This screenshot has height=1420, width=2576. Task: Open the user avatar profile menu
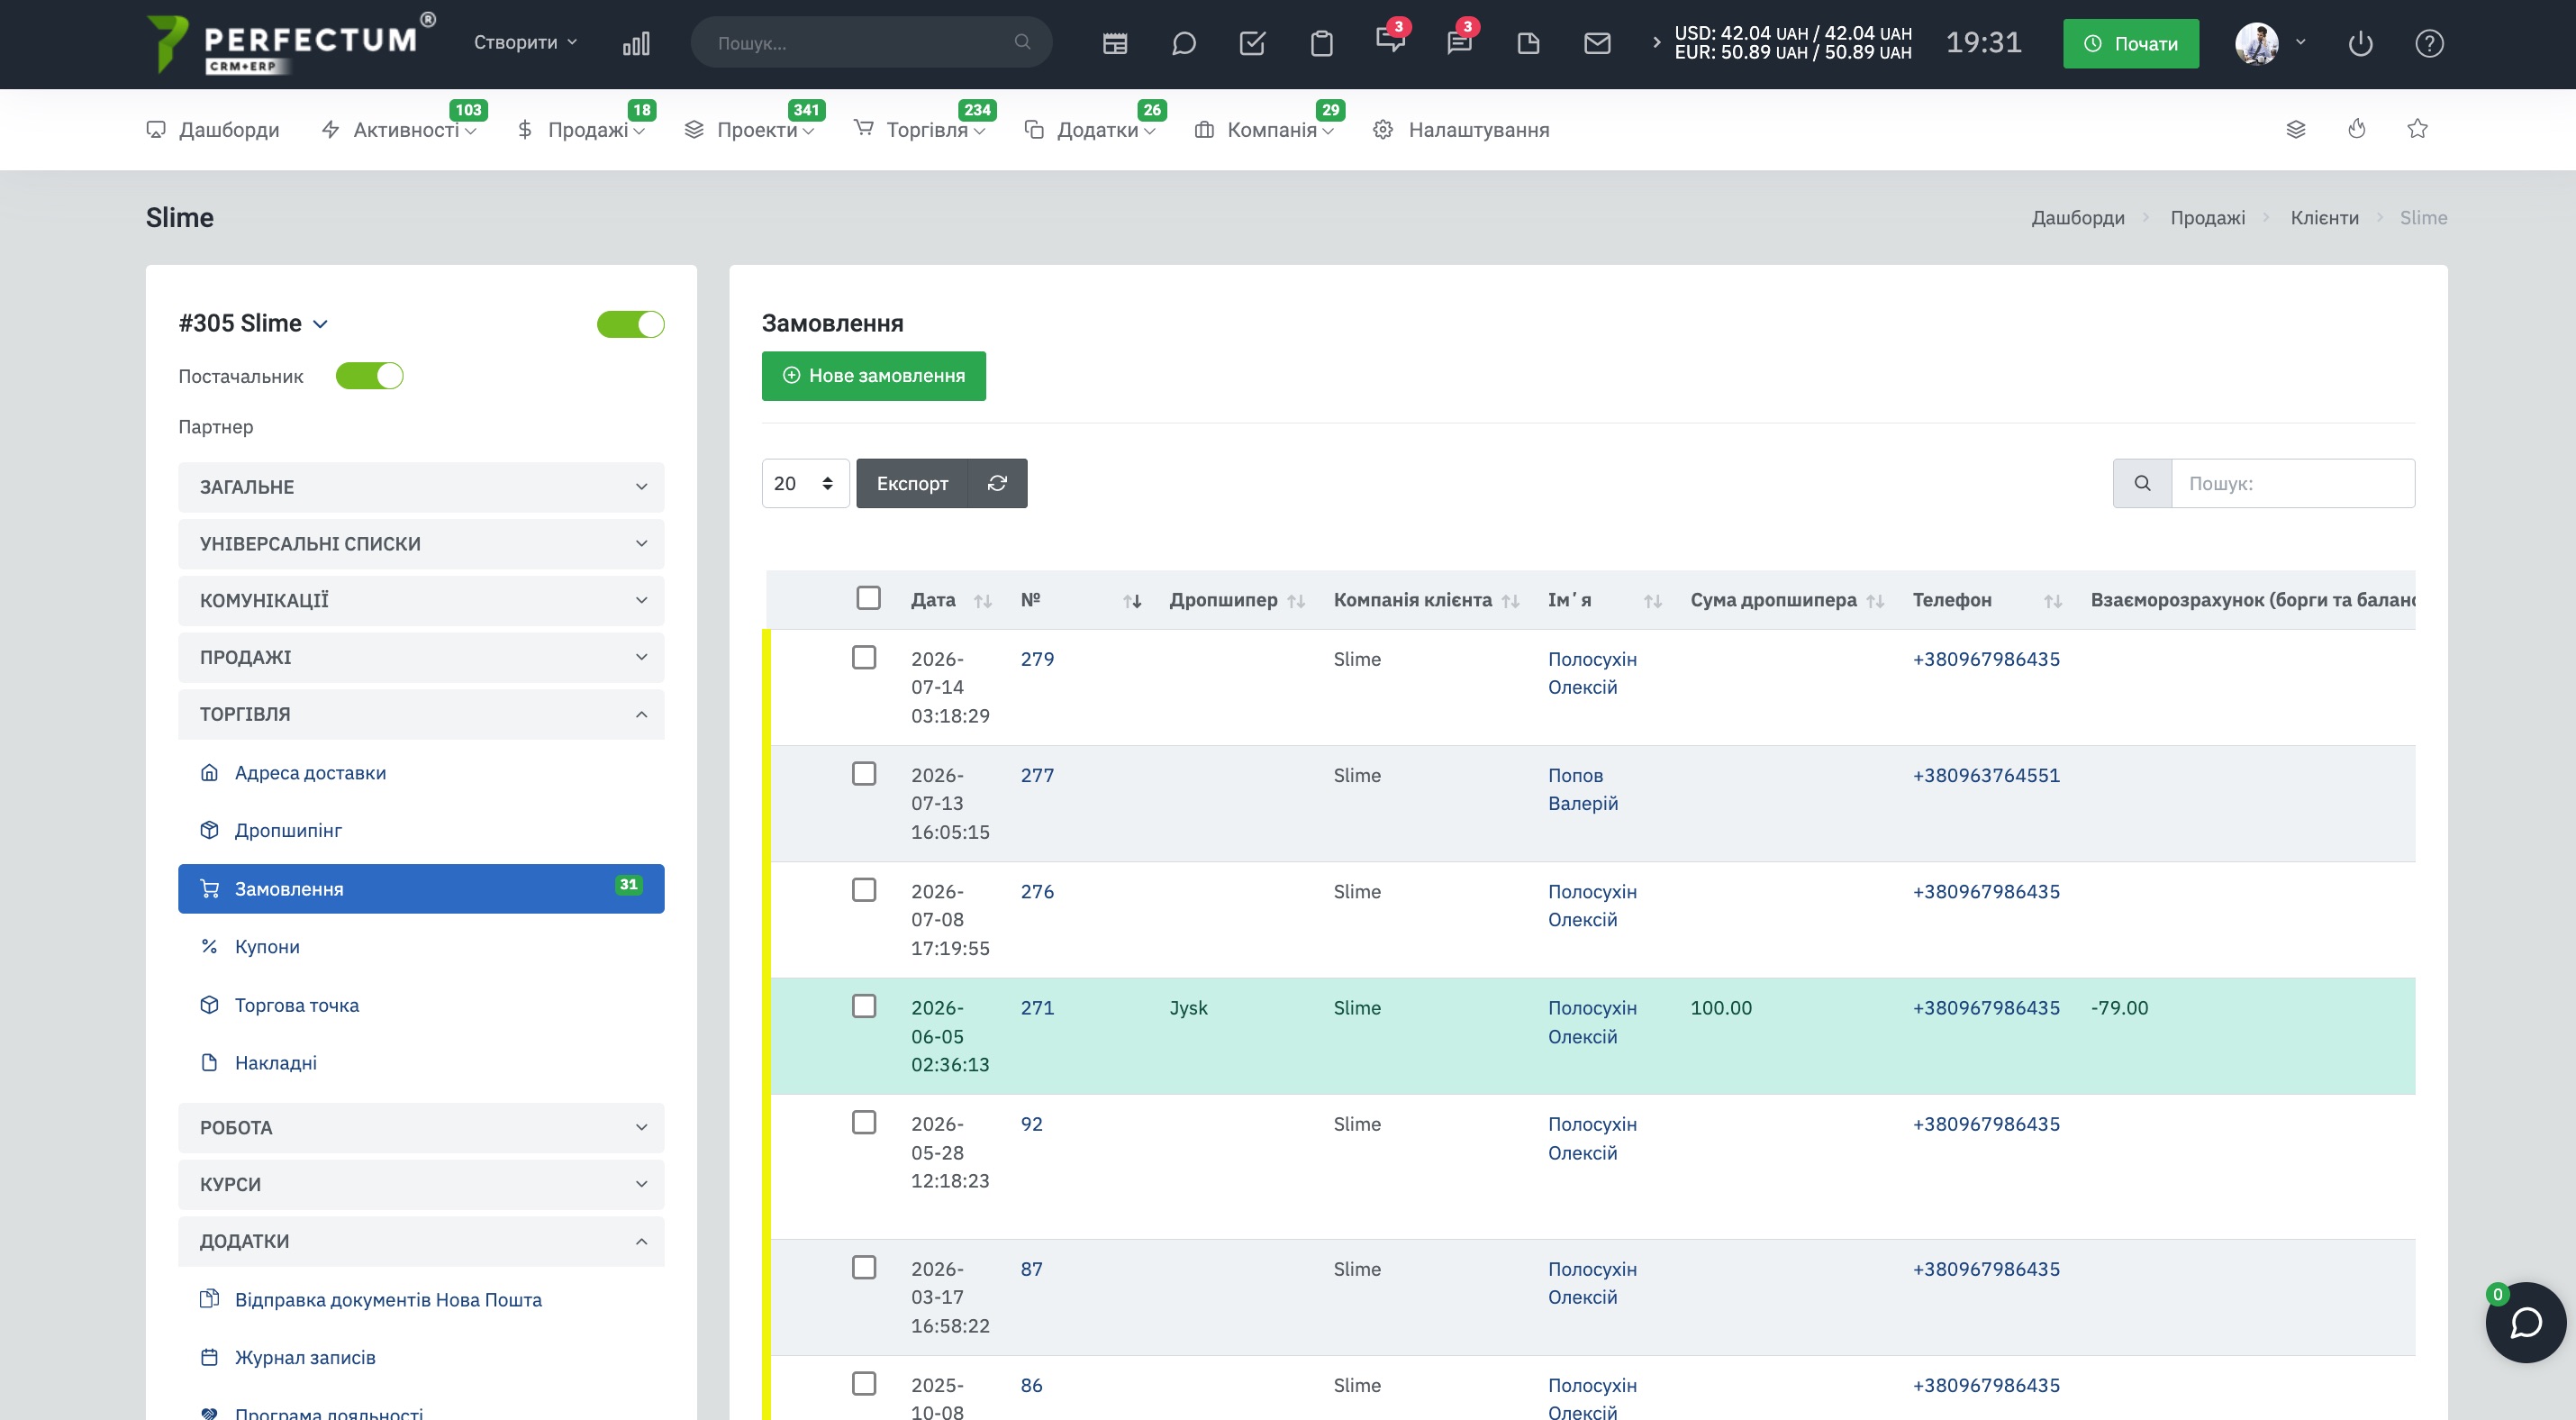2270,43
